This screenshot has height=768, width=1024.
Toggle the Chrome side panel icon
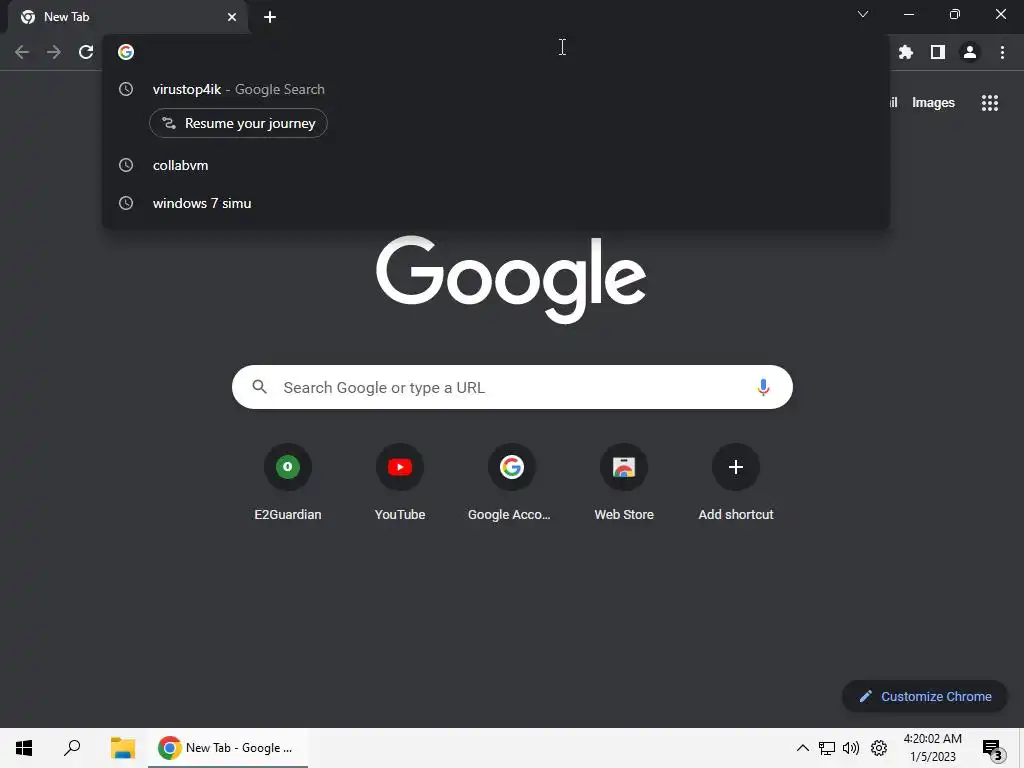click(x=938, y=52)
